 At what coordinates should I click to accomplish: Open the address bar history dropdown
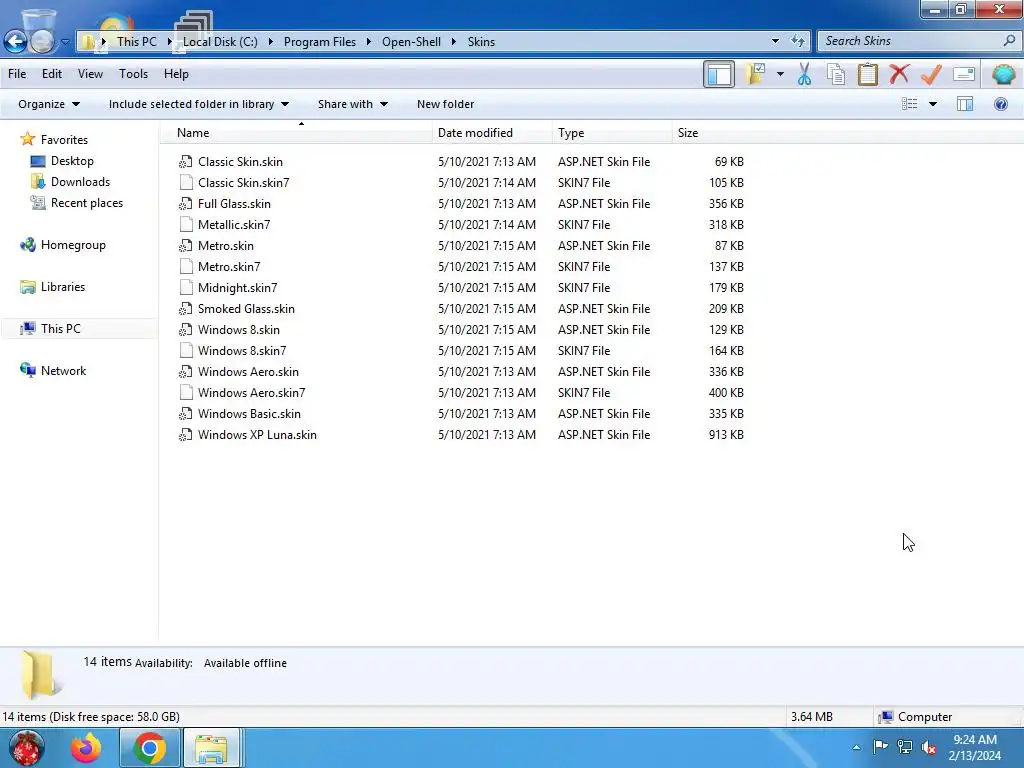point(775,41)
